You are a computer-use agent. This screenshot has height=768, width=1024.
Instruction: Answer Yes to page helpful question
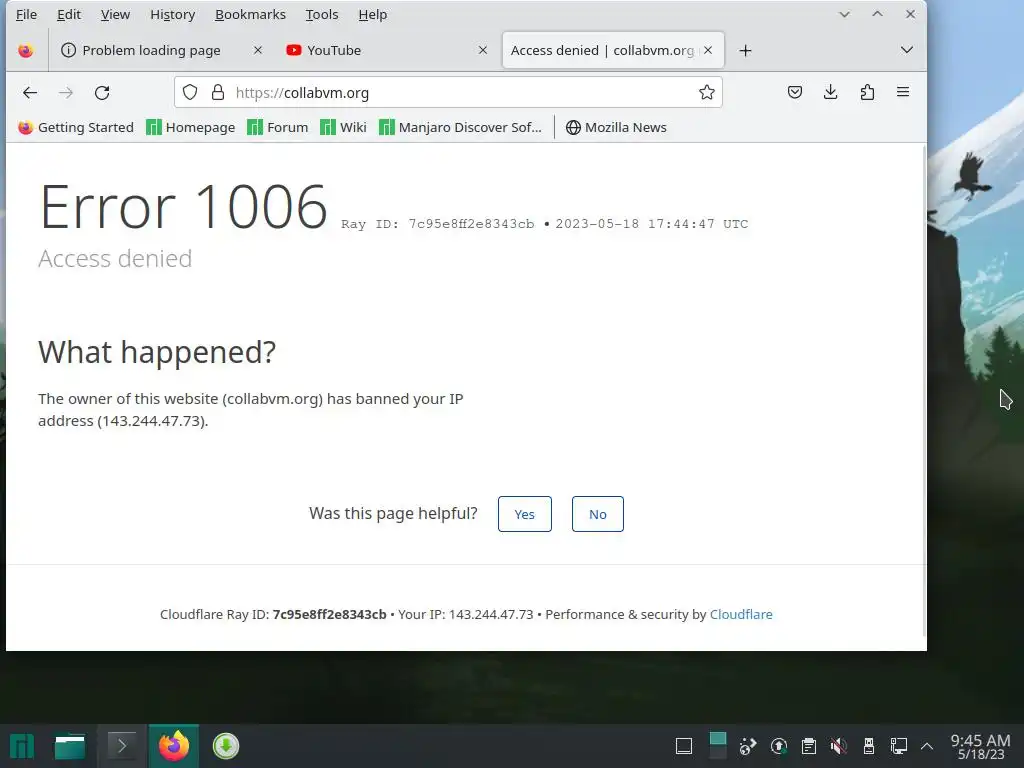[524, 514]
